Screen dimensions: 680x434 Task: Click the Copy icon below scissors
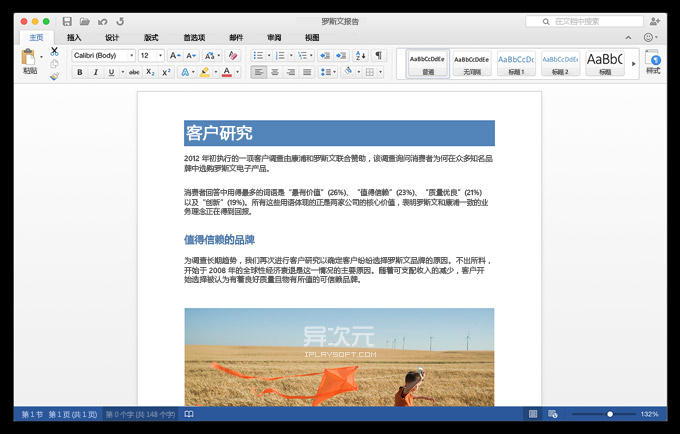point(54,64)
